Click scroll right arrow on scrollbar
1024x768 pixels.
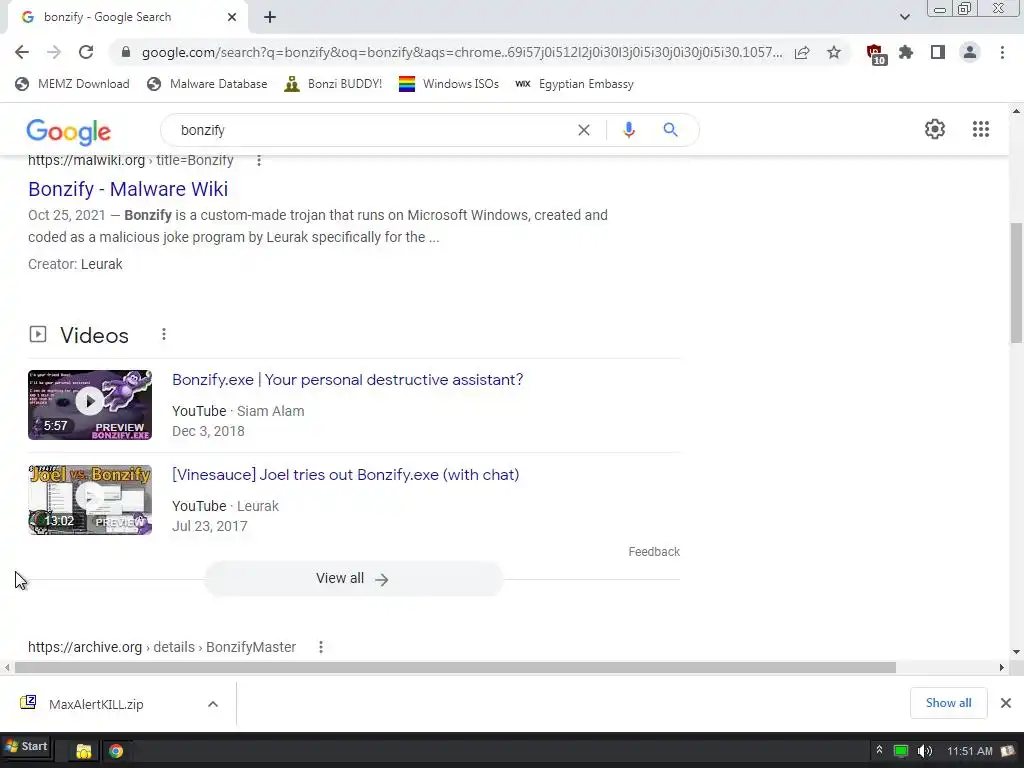(x=1002, y=667)
